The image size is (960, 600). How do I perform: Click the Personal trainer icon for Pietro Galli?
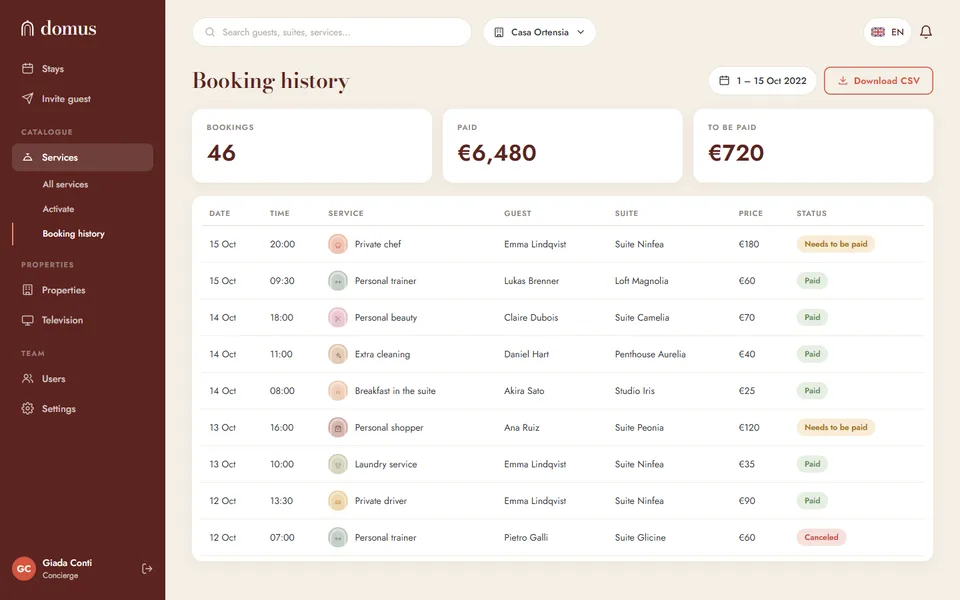coord(338,538)
